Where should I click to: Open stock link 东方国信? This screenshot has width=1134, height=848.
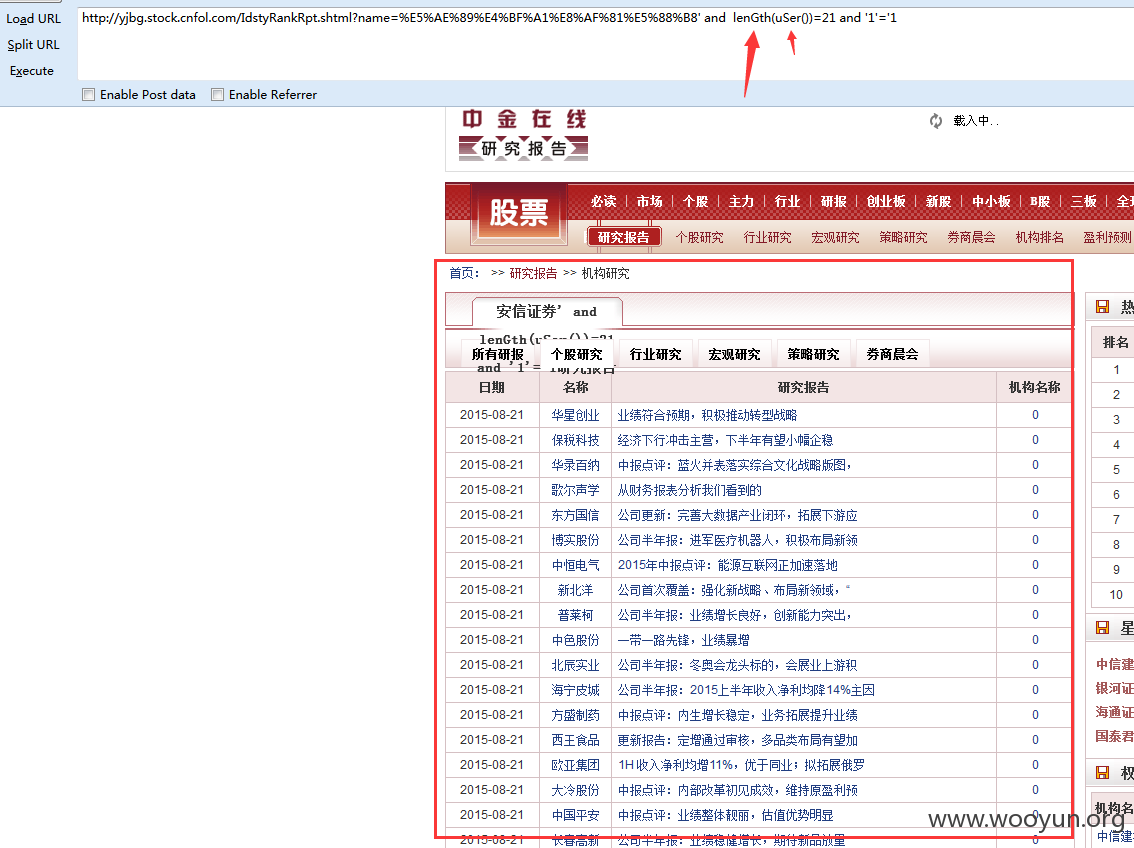tap(576, 515)
